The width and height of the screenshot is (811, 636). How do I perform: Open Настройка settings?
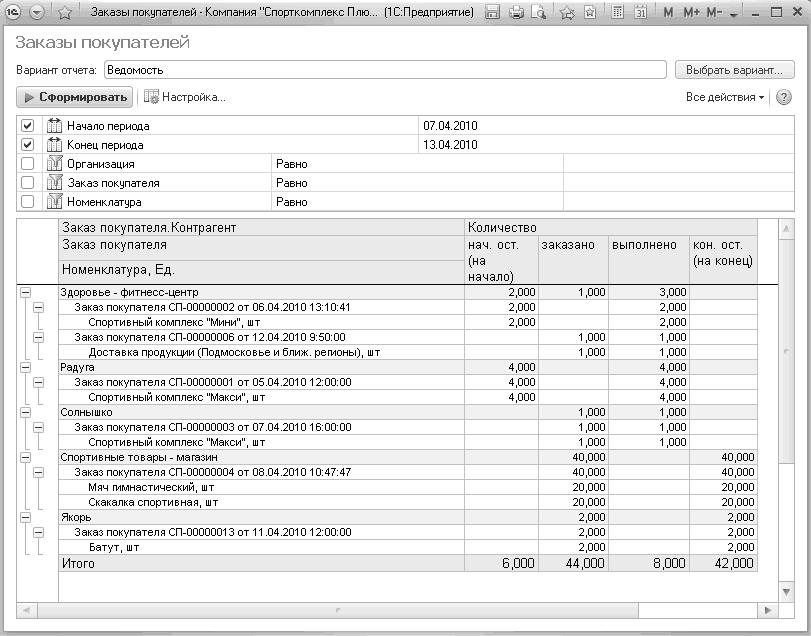(x=185, y=97)
